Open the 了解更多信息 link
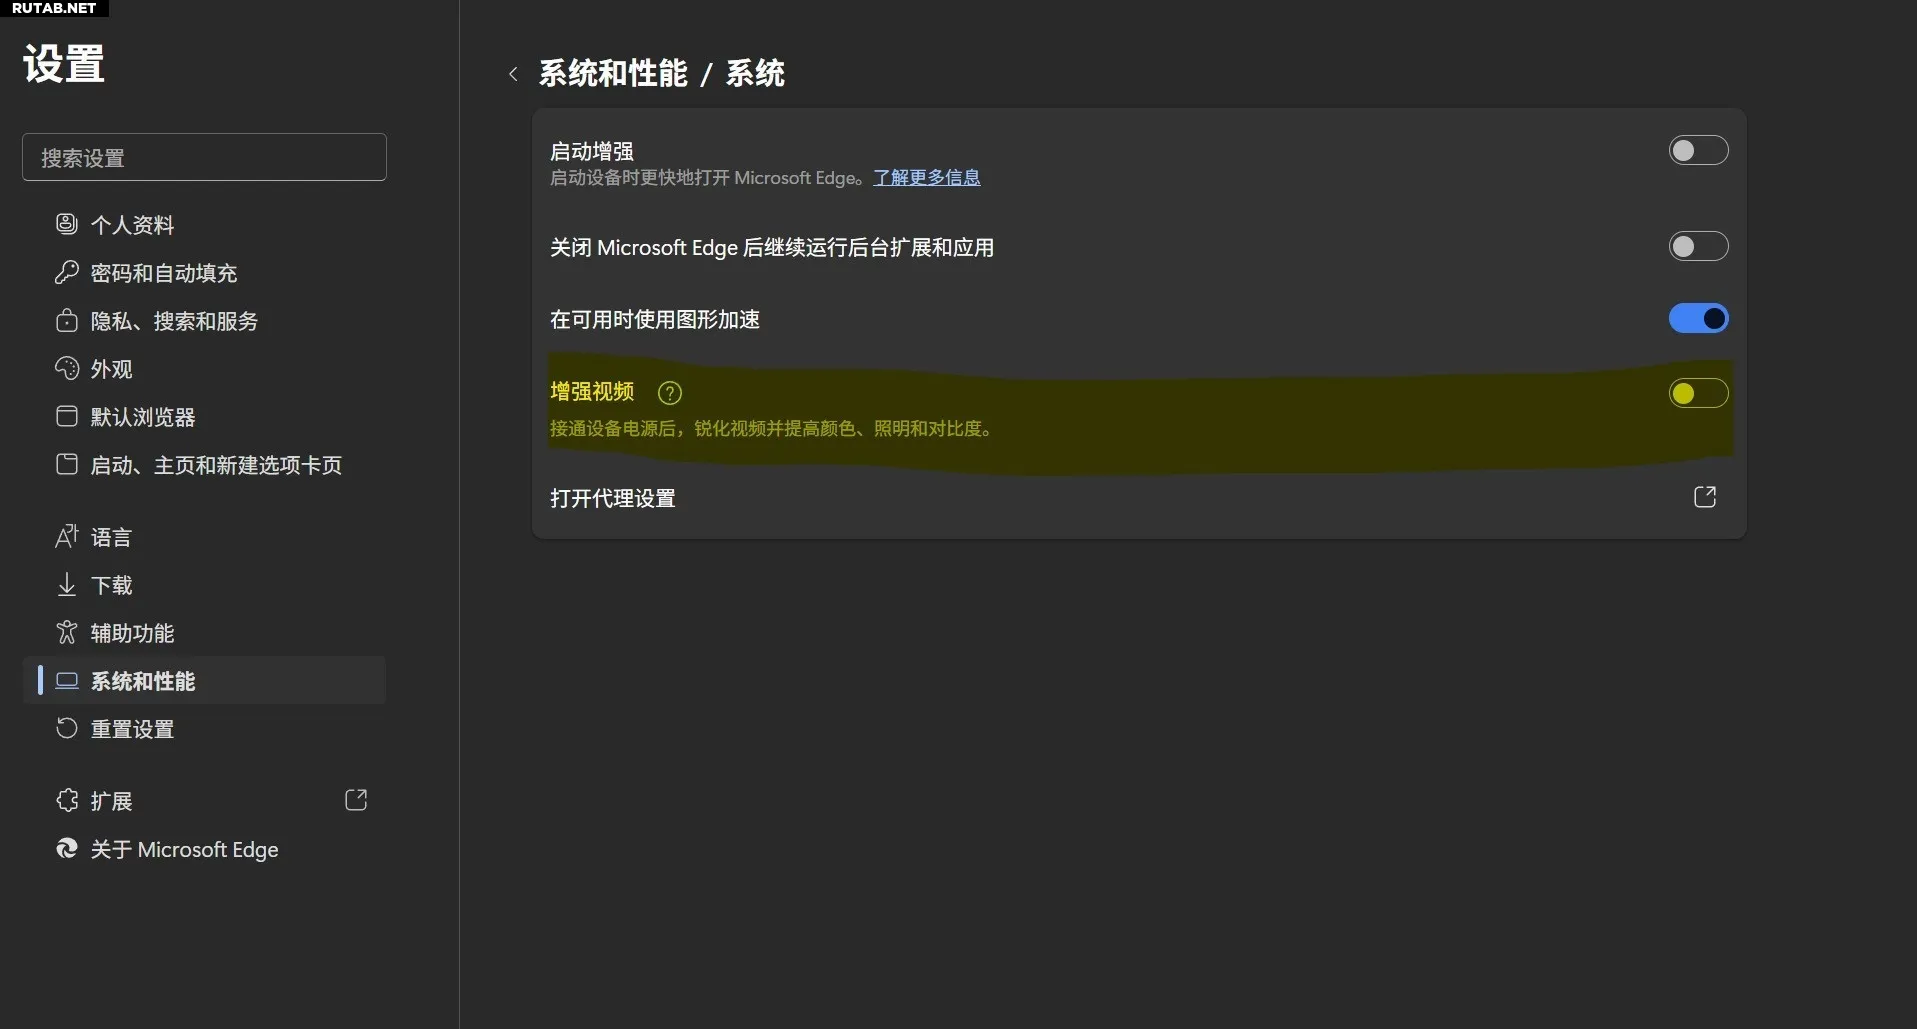 coord(926,178)
